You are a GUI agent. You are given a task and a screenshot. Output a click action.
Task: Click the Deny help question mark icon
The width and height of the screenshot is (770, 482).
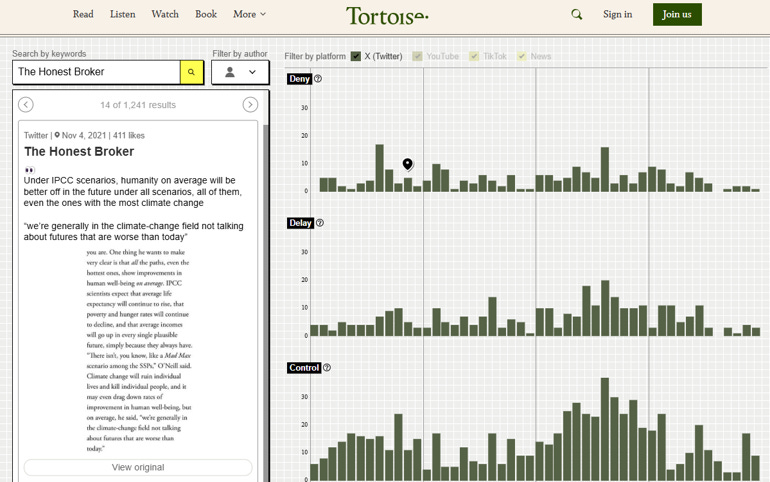[x=318, y=79]
